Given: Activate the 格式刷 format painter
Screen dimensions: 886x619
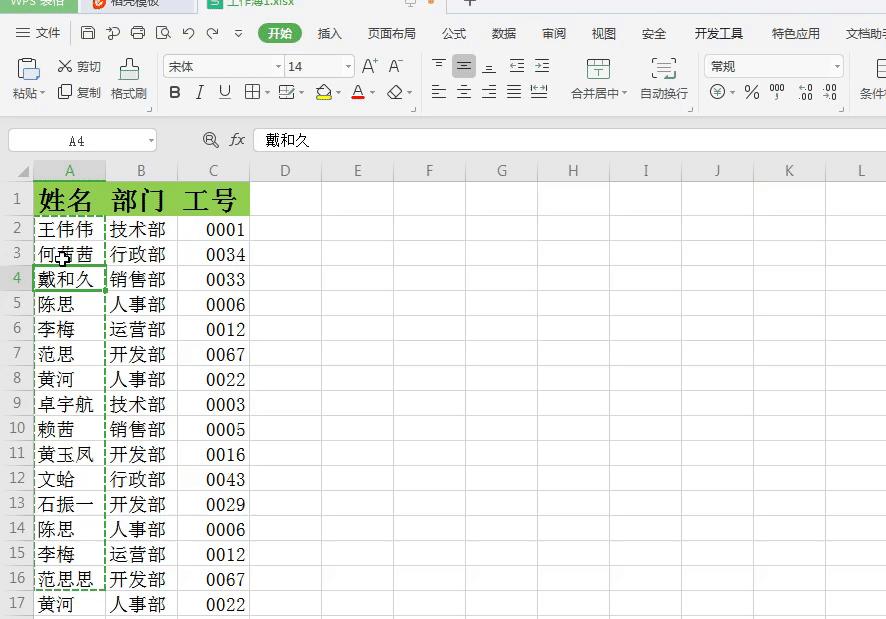Looking at the screenshot, I should pos(129,79).
